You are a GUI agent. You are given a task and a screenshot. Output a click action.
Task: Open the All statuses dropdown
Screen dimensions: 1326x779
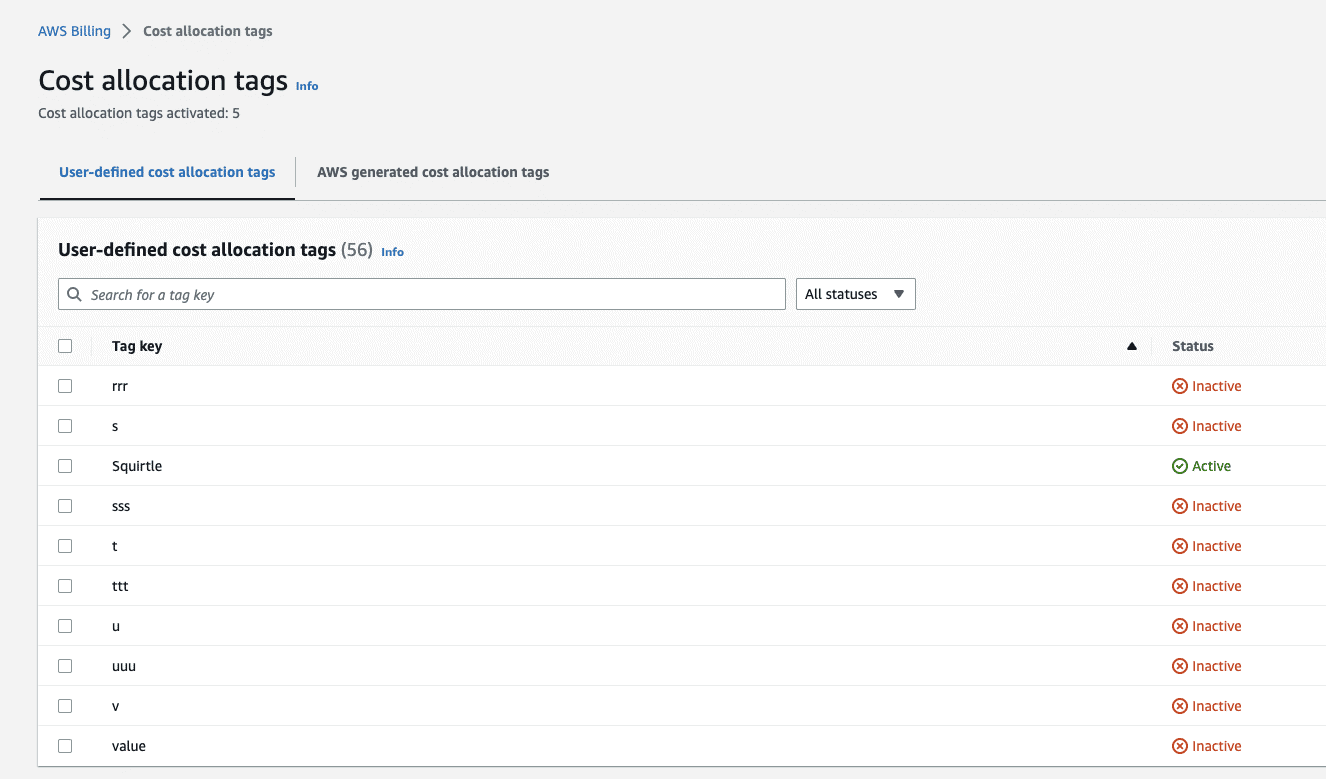(856, 294)
